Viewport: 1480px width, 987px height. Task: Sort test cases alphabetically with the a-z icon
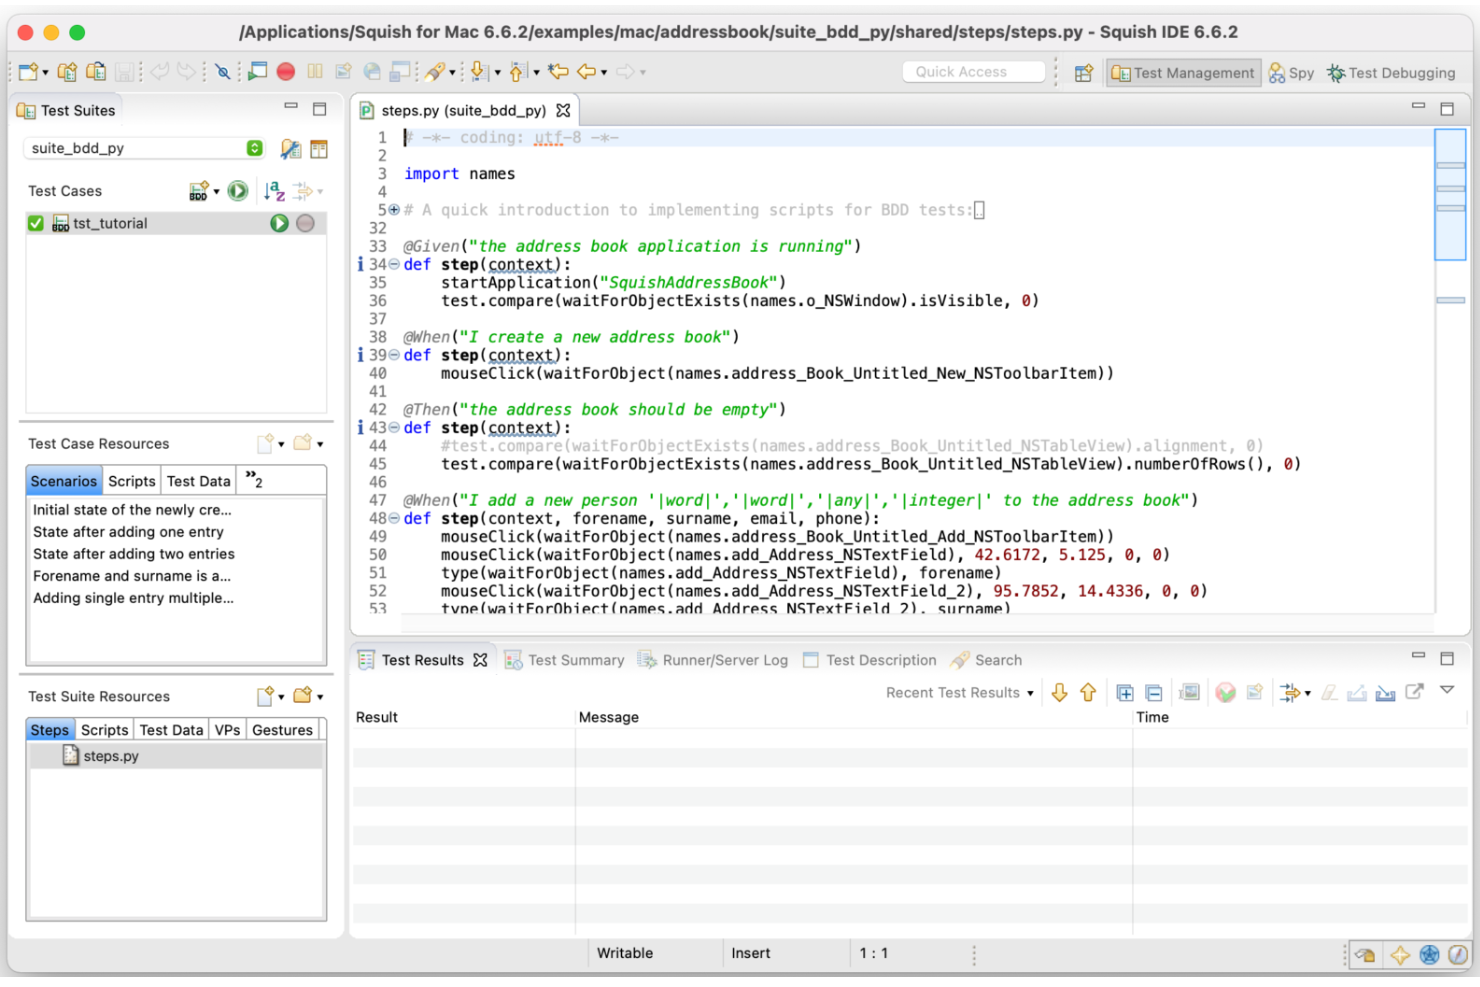271,191
